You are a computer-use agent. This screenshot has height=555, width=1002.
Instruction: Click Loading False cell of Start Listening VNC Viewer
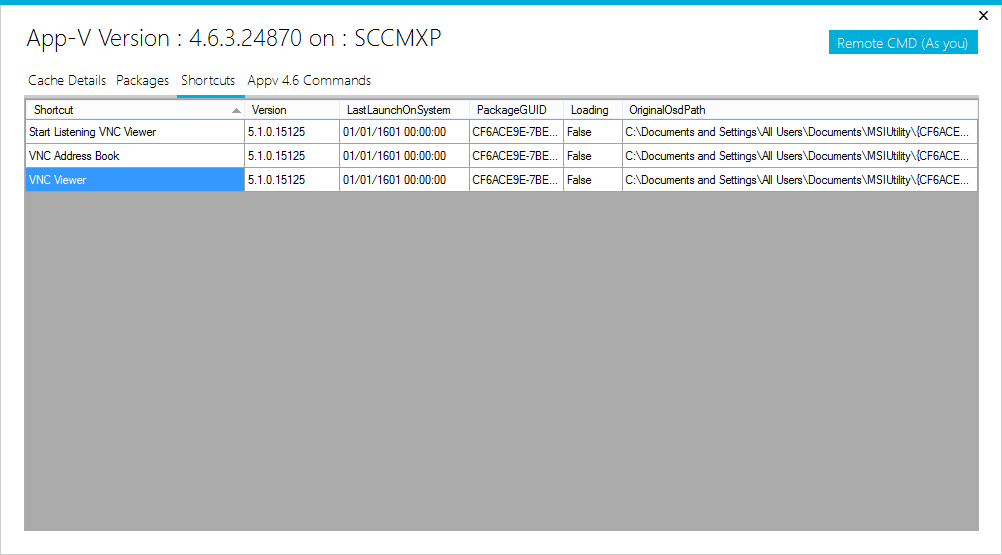tap(593, 132)
